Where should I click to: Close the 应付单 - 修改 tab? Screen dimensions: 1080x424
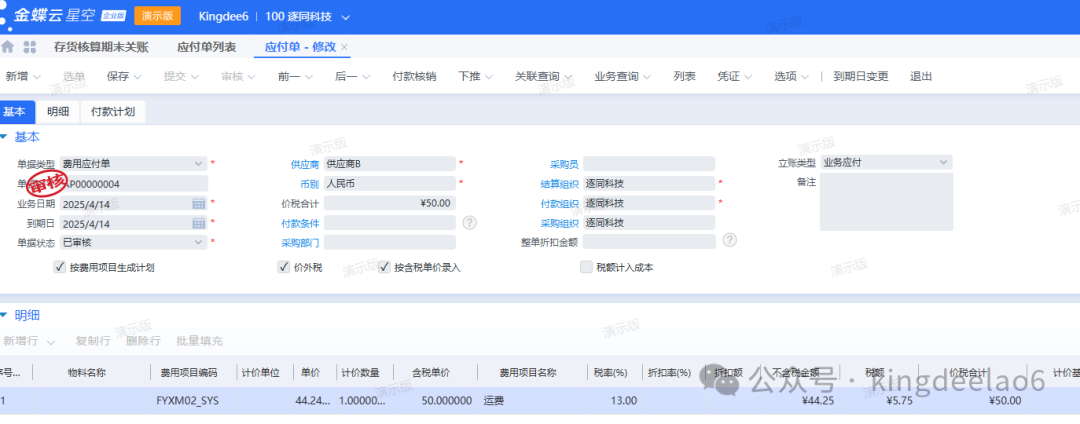point(345,47)
